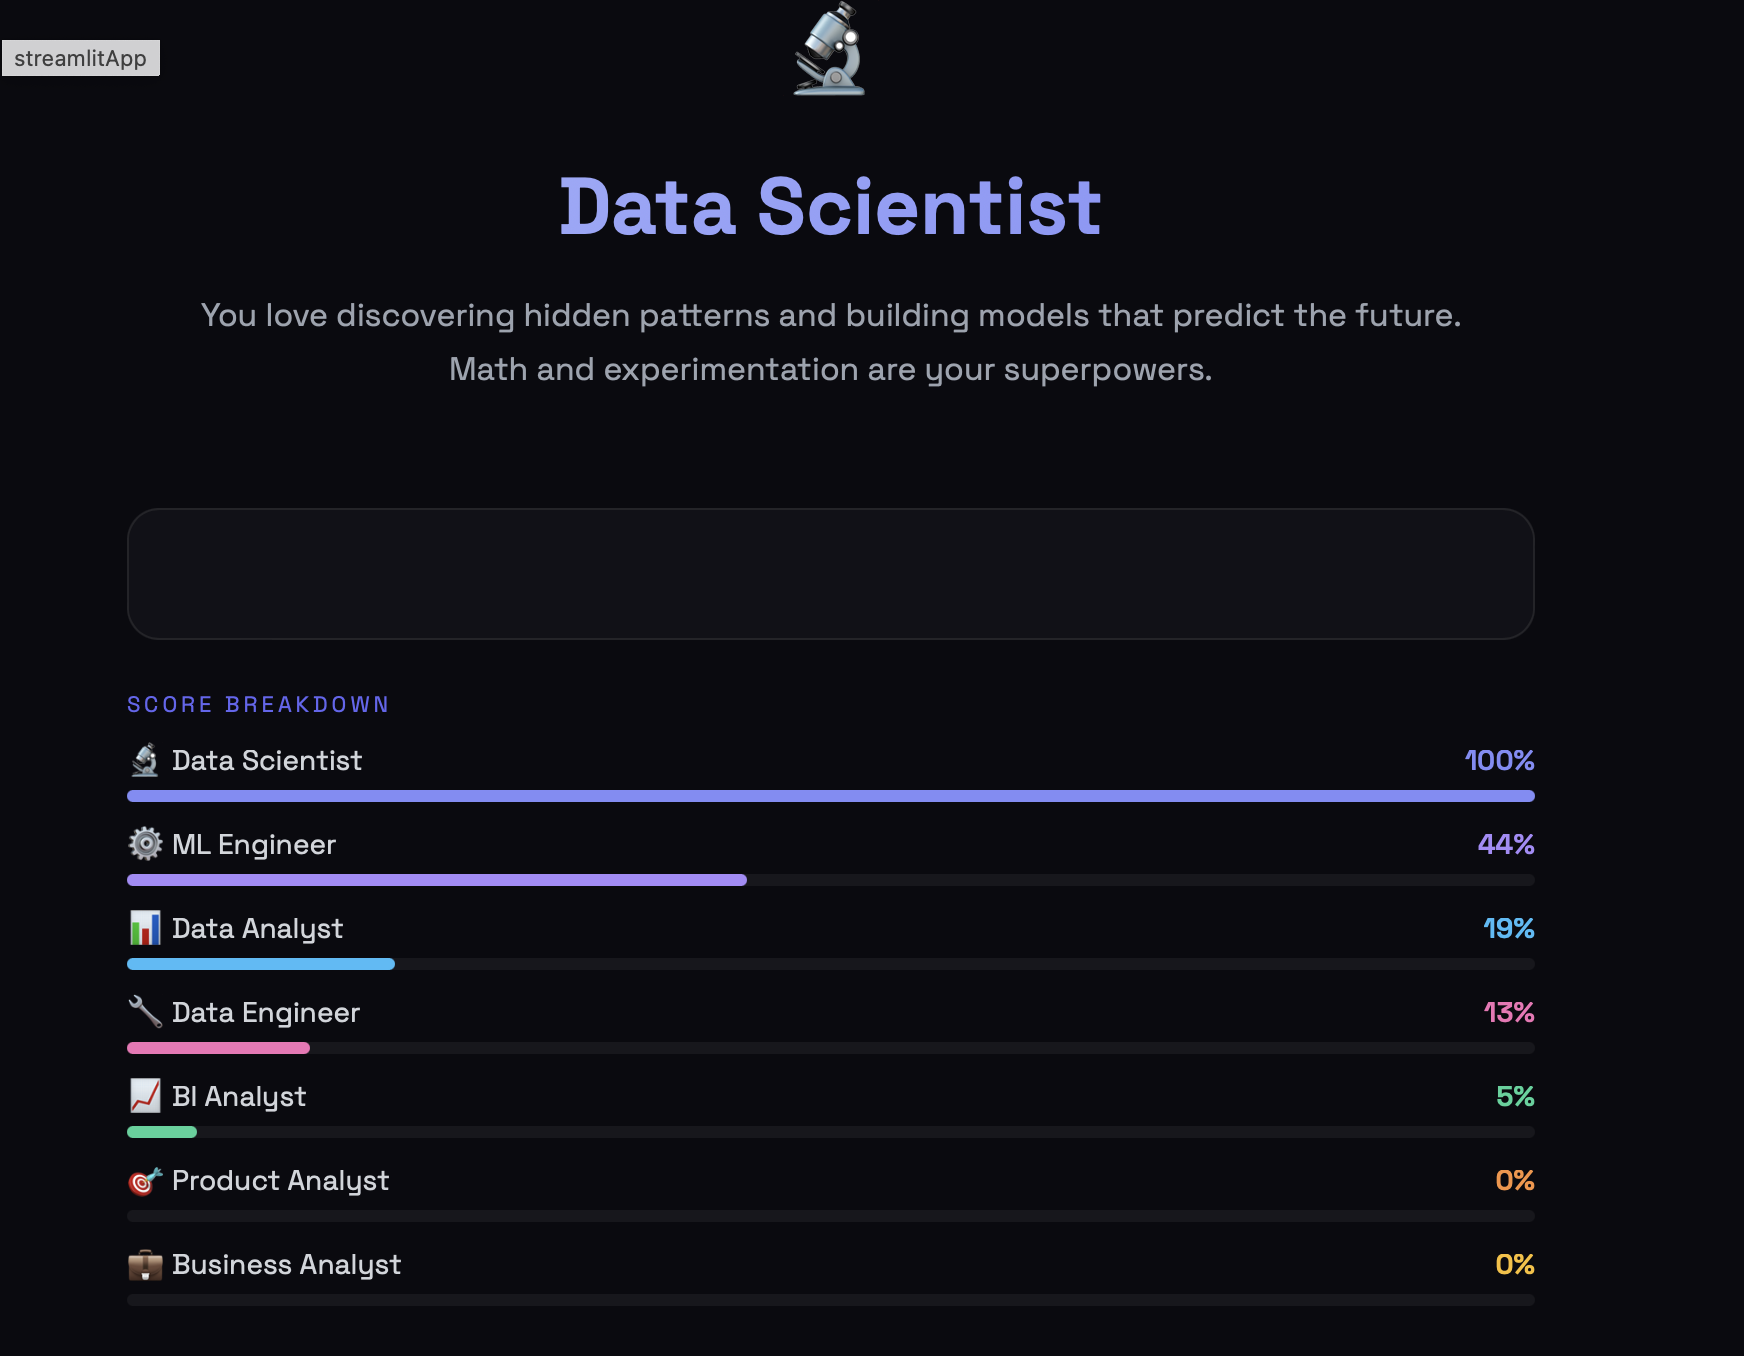Click the microscope icon beside Data Scientist score
The width and height of the screenshot is (1744, 1356).
click(145, 760)
